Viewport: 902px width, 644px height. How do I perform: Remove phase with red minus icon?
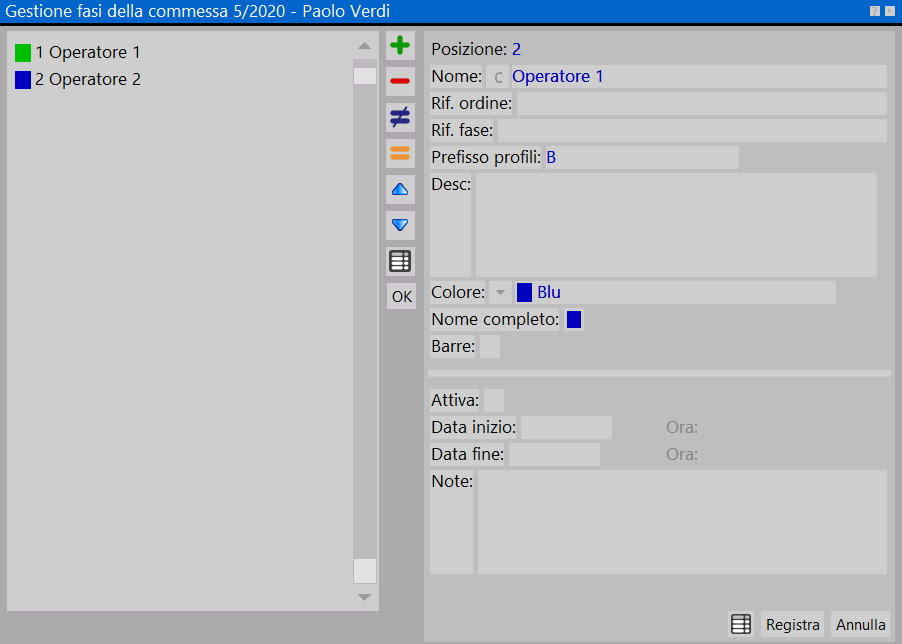pos(400,81)
